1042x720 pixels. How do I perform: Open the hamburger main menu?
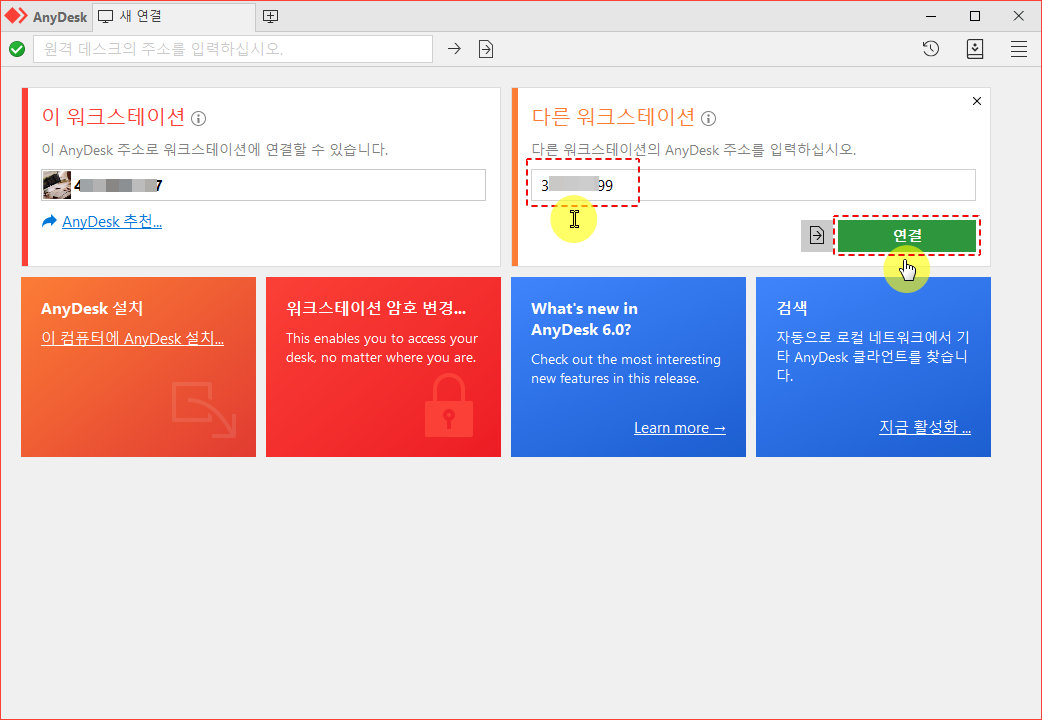click(x=1019, y=49)
